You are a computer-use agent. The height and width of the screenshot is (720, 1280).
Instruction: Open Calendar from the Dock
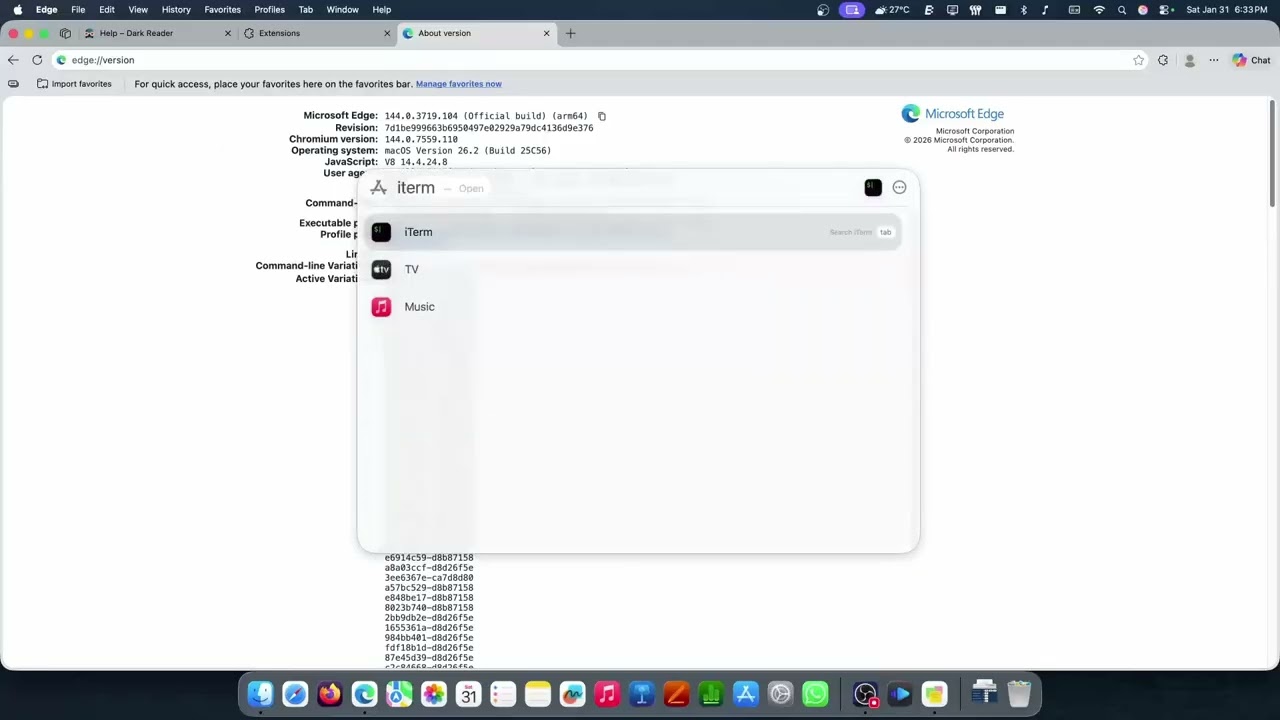click(x=468, y=693)
